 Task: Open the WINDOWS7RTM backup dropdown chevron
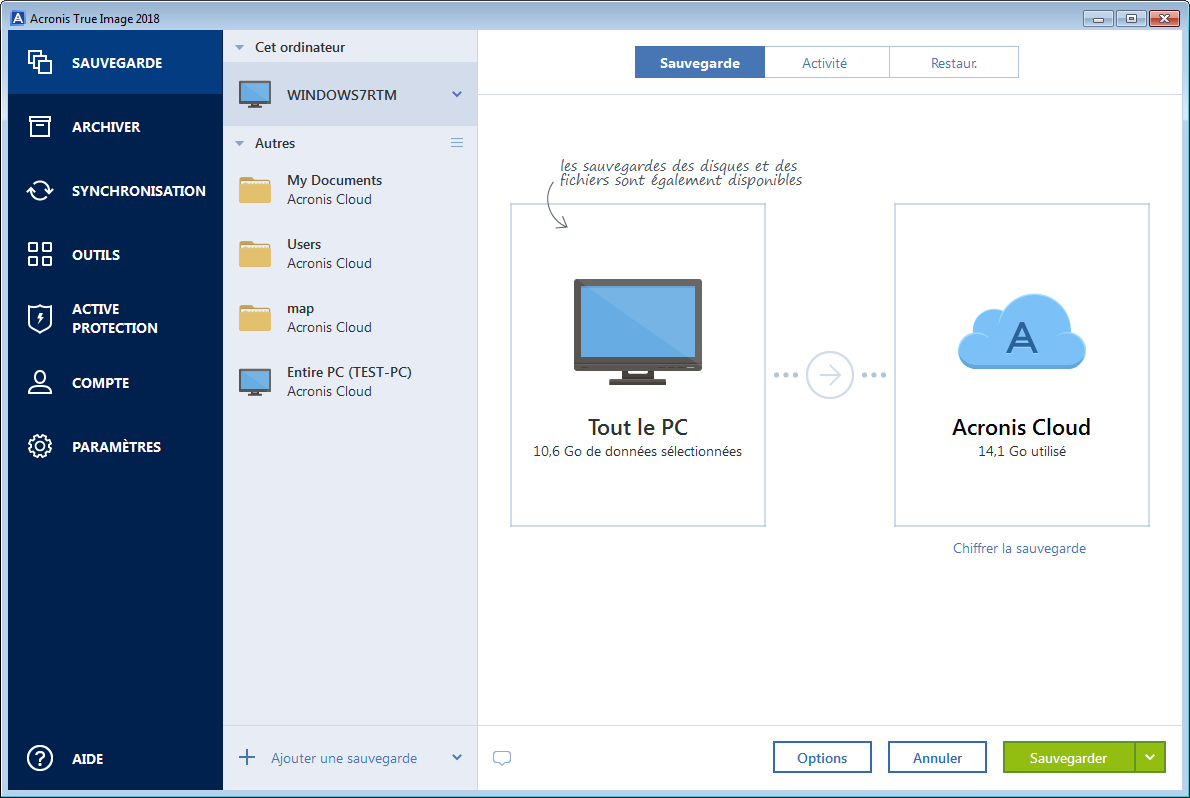(457, 94)
